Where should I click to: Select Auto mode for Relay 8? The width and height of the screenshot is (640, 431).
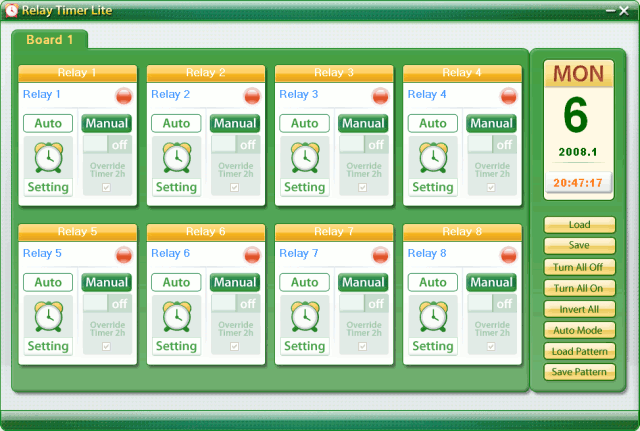(x=433, y=282)
